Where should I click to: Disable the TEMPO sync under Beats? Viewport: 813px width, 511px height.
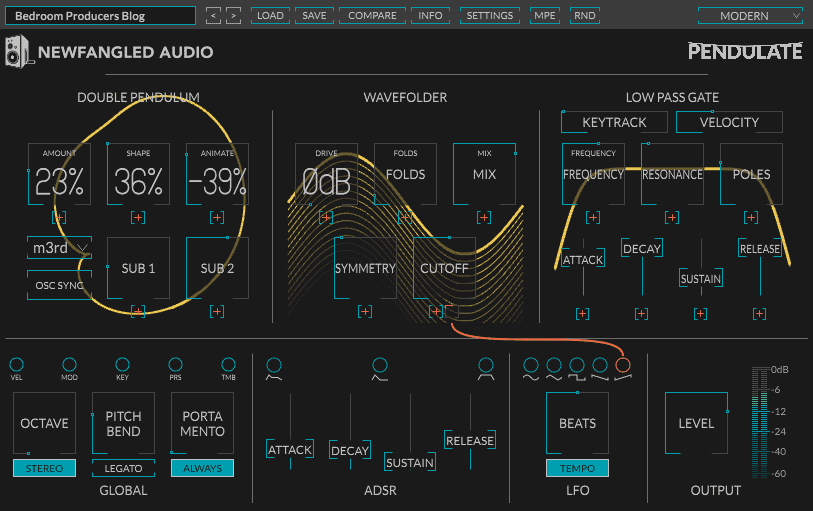tap(577, 468)
